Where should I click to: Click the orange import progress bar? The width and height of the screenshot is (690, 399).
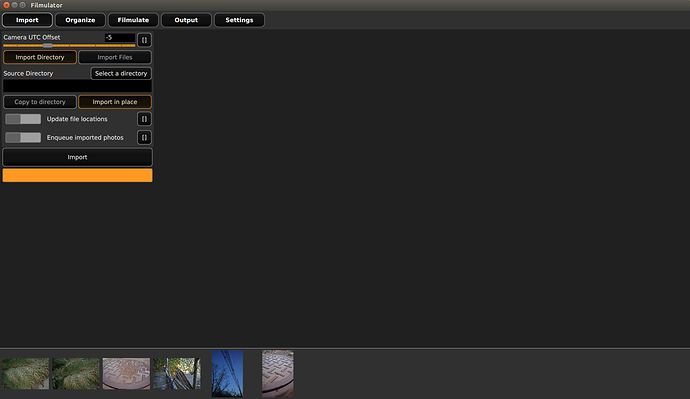point(77,175)
